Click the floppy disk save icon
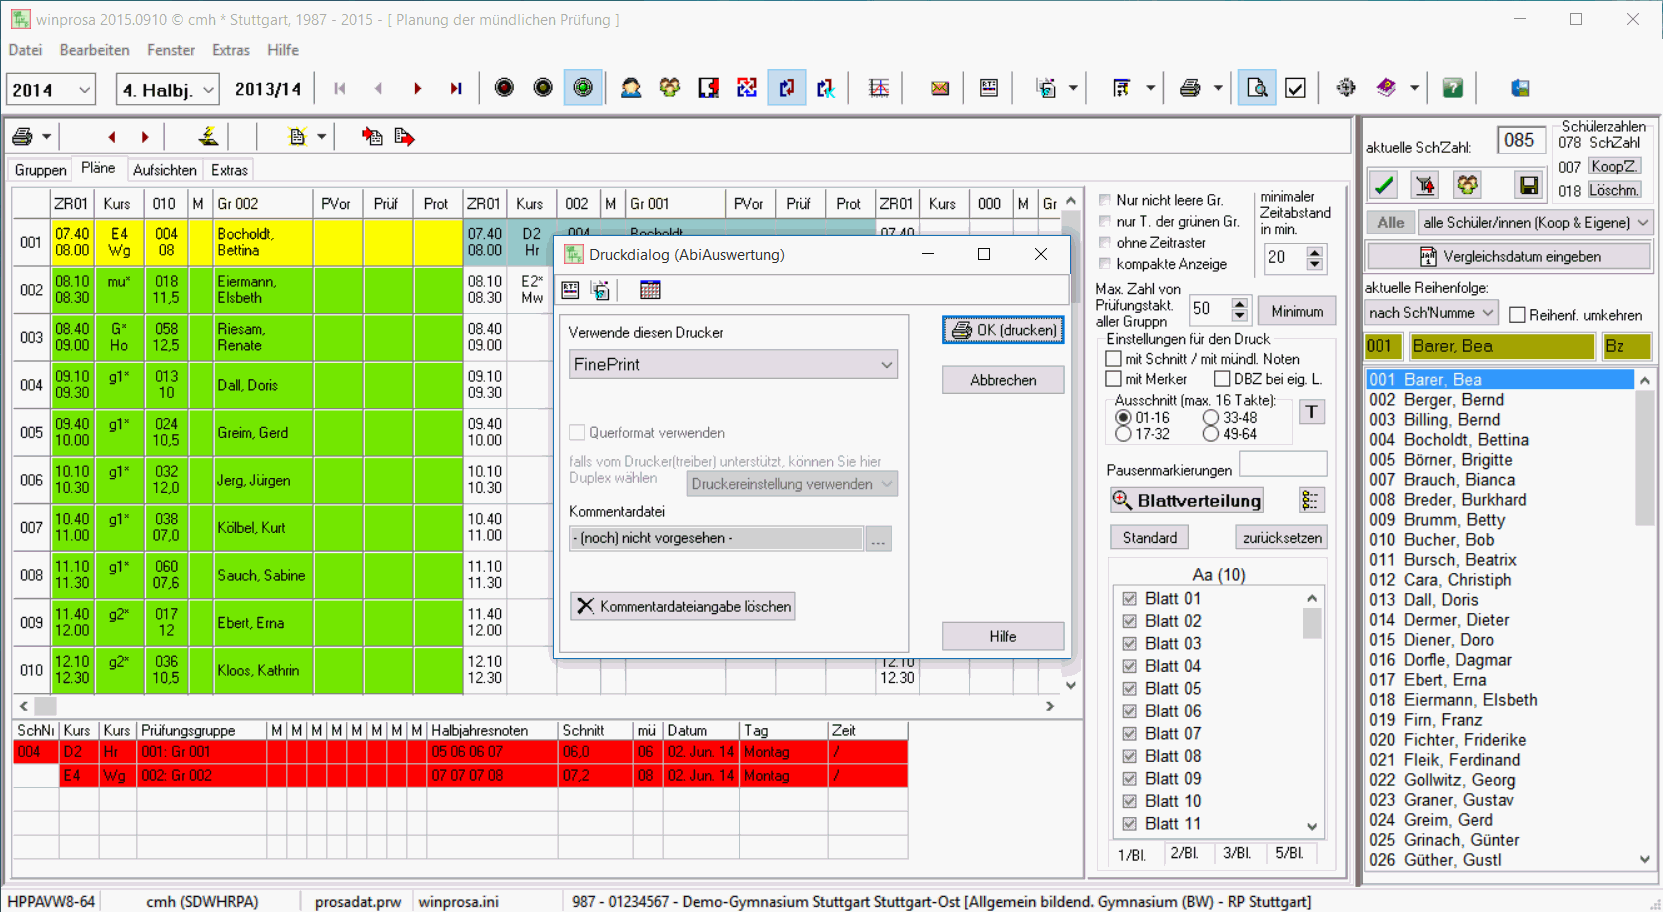The image size is (1663, 912). [1528, 185]
